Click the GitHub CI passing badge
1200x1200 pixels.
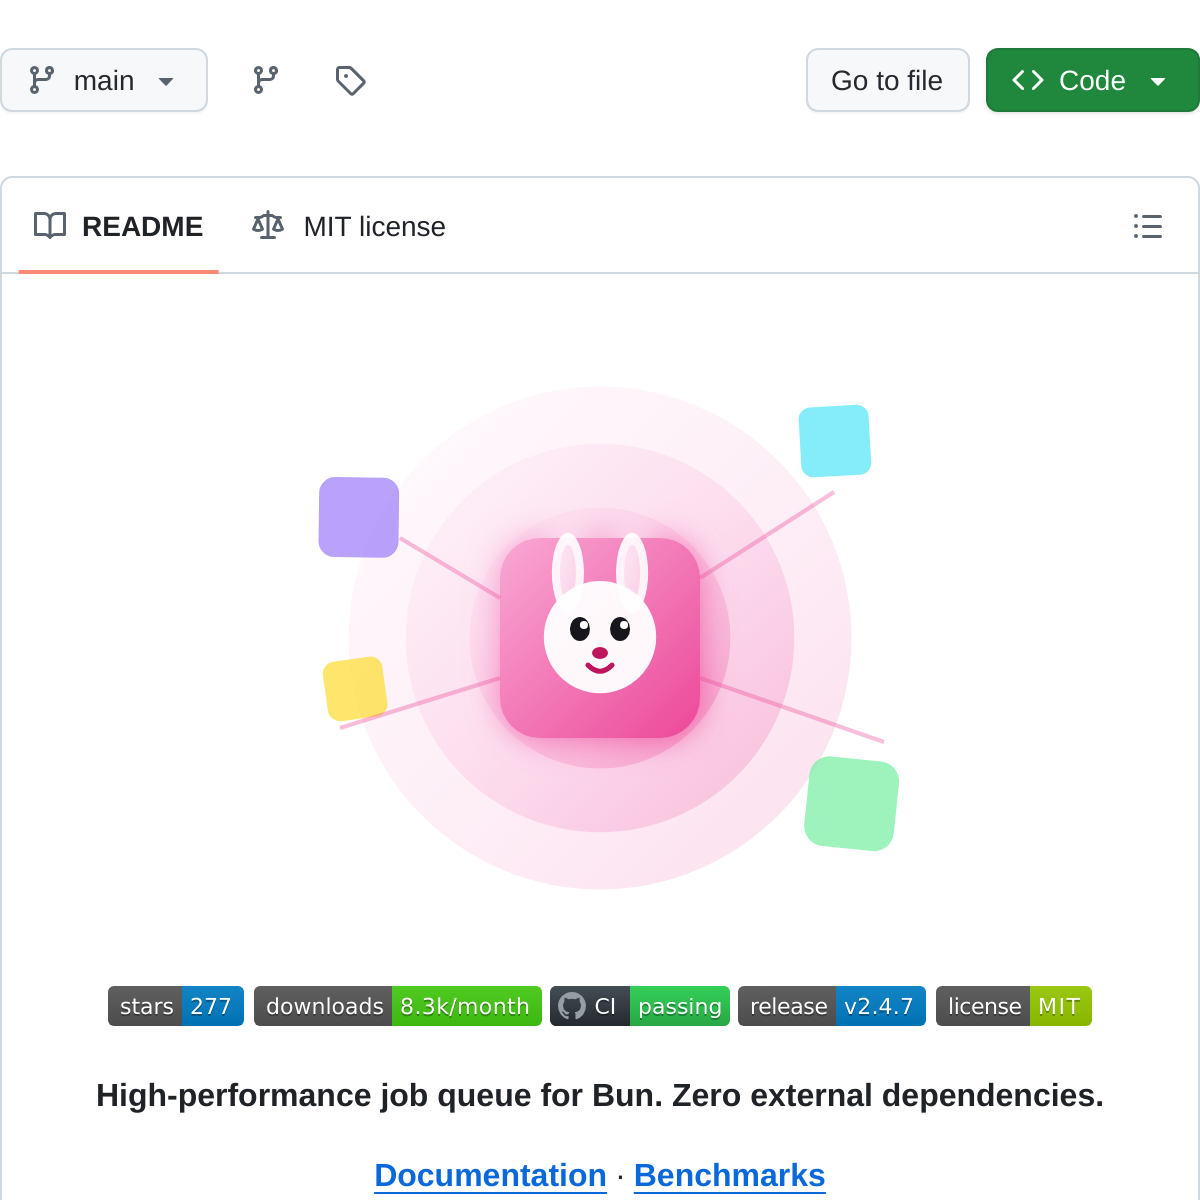(x=639, y=1006)
